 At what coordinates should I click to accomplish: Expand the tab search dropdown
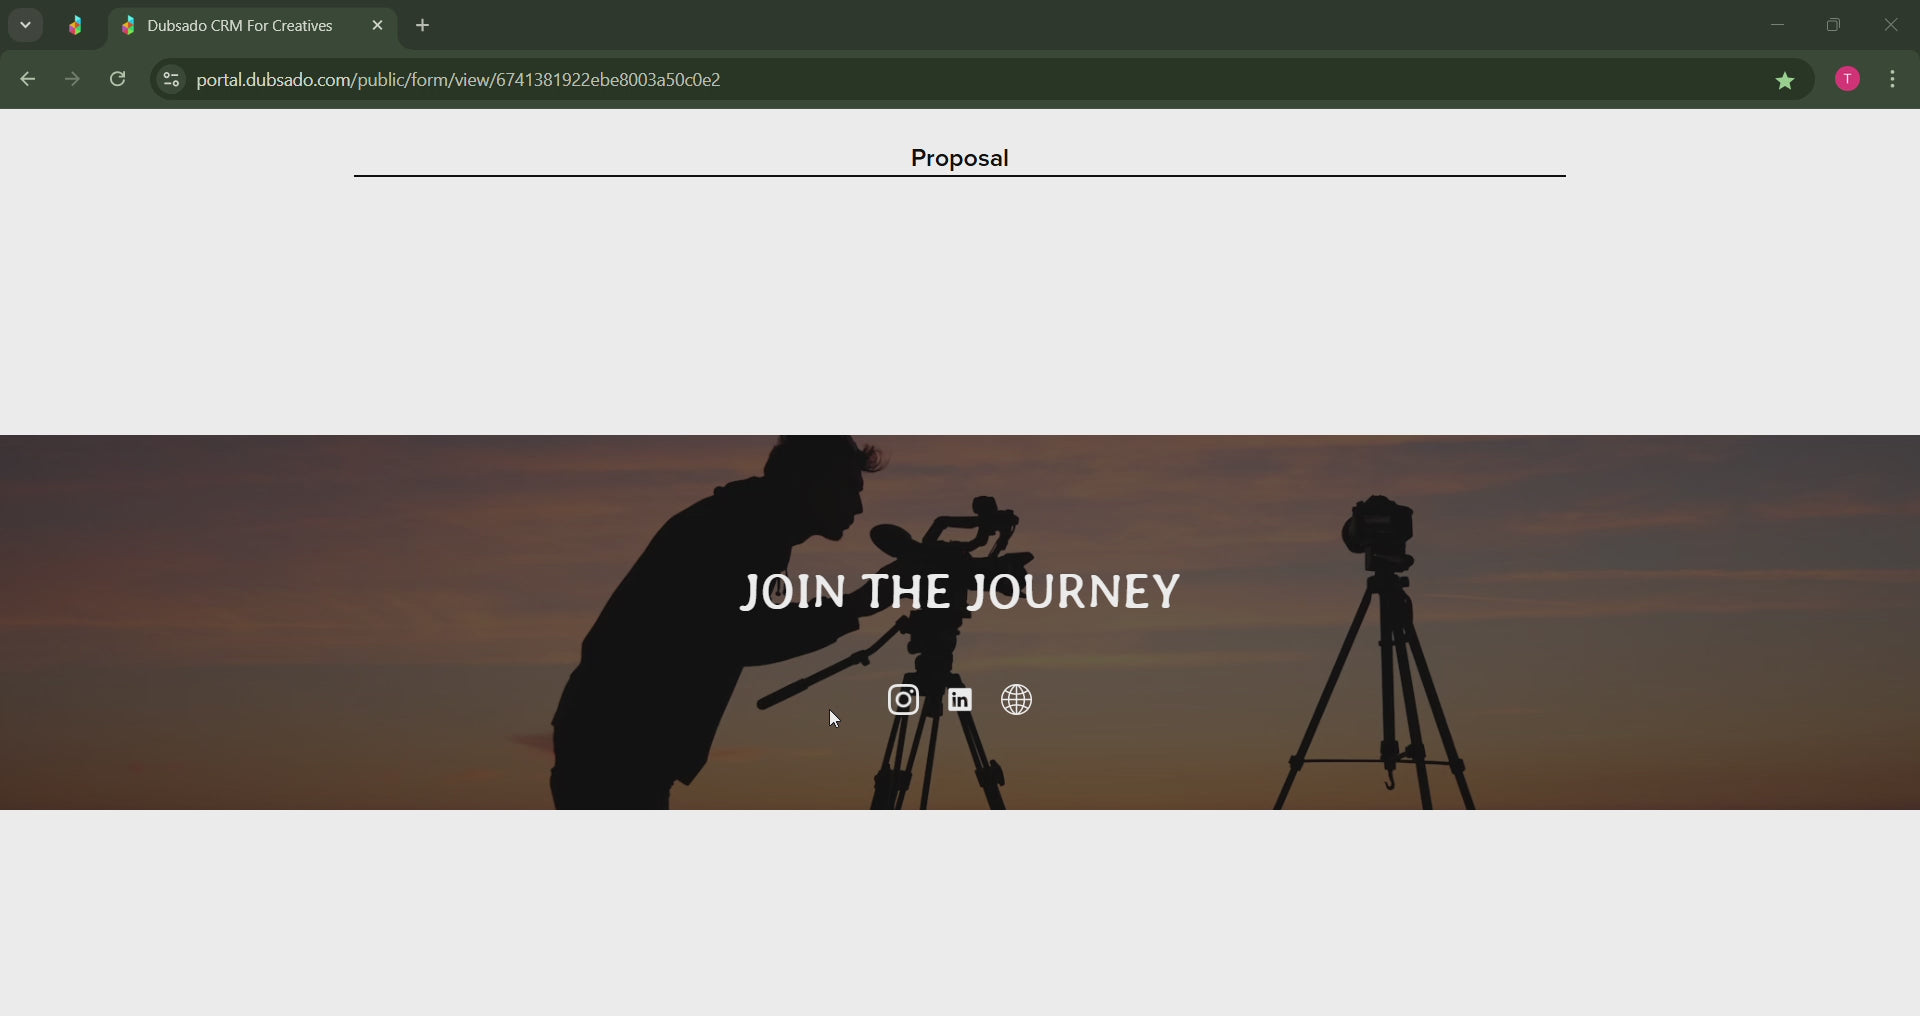(26, 26)
